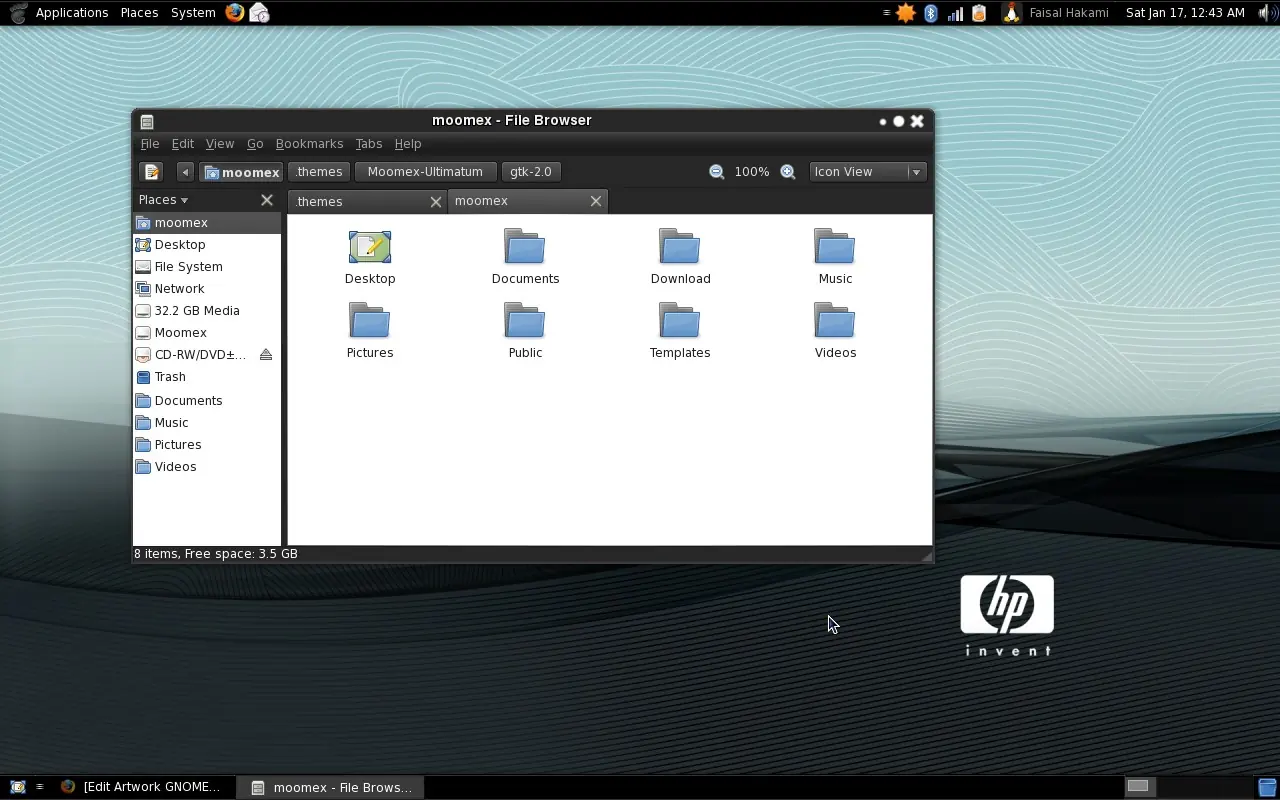The height and width of the screenshot is (800, 1280).
Task: Open the Firefox launcher in top panel
Action: (235, 13)
